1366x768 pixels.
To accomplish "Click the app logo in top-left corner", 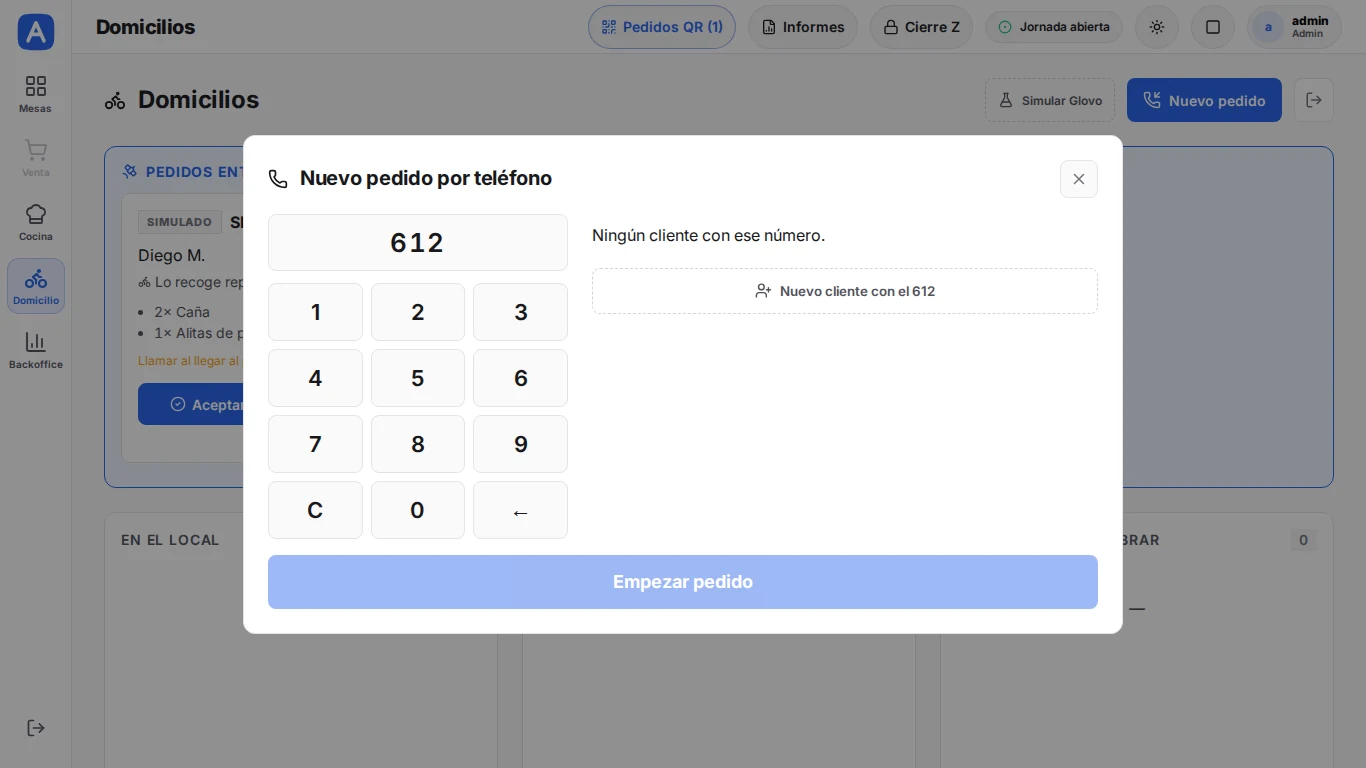I will point(35,32).
